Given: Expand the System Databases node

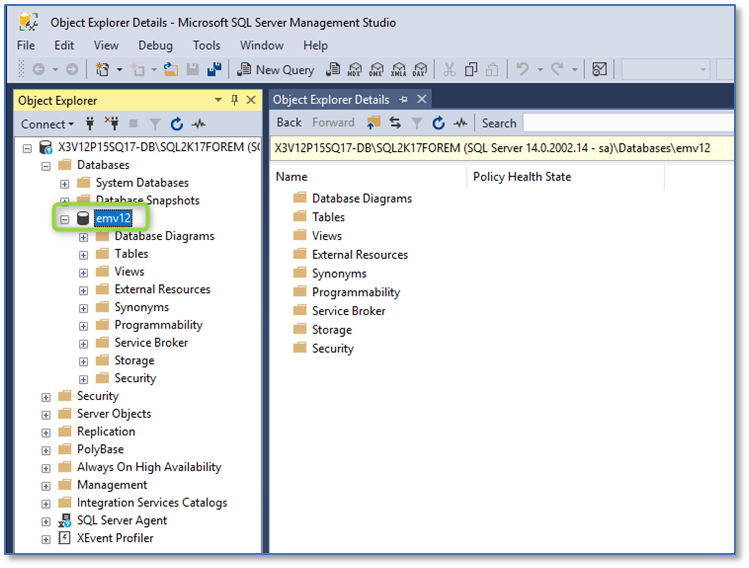Looking at the screenshot, I should (65, 183).
